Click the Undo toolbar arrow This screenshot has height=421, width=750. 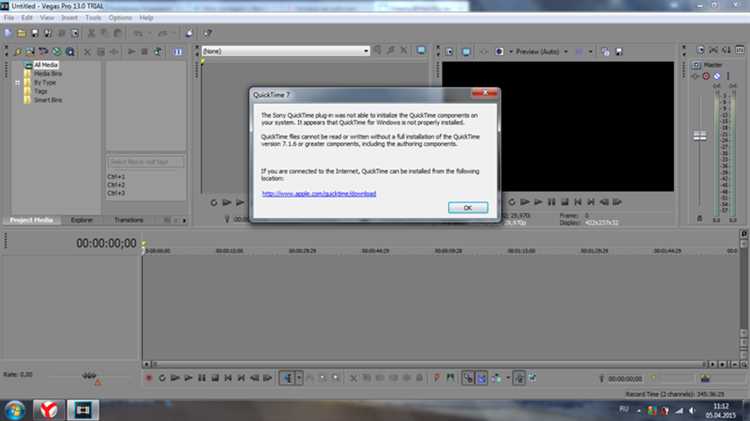(138, 33)
